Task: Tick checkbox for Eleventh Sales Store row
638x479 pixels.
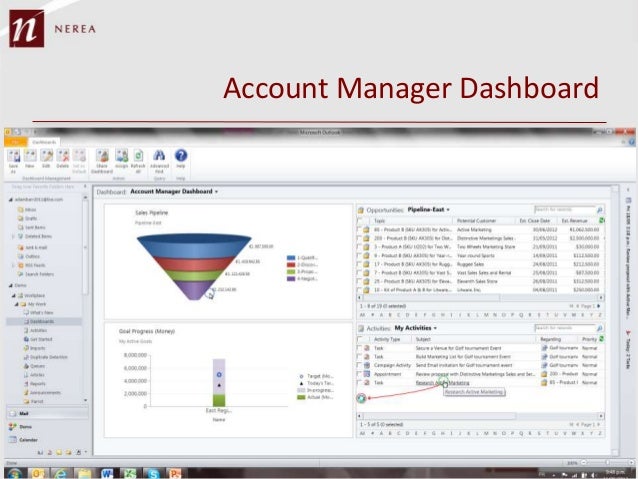Action: (359, 282)
